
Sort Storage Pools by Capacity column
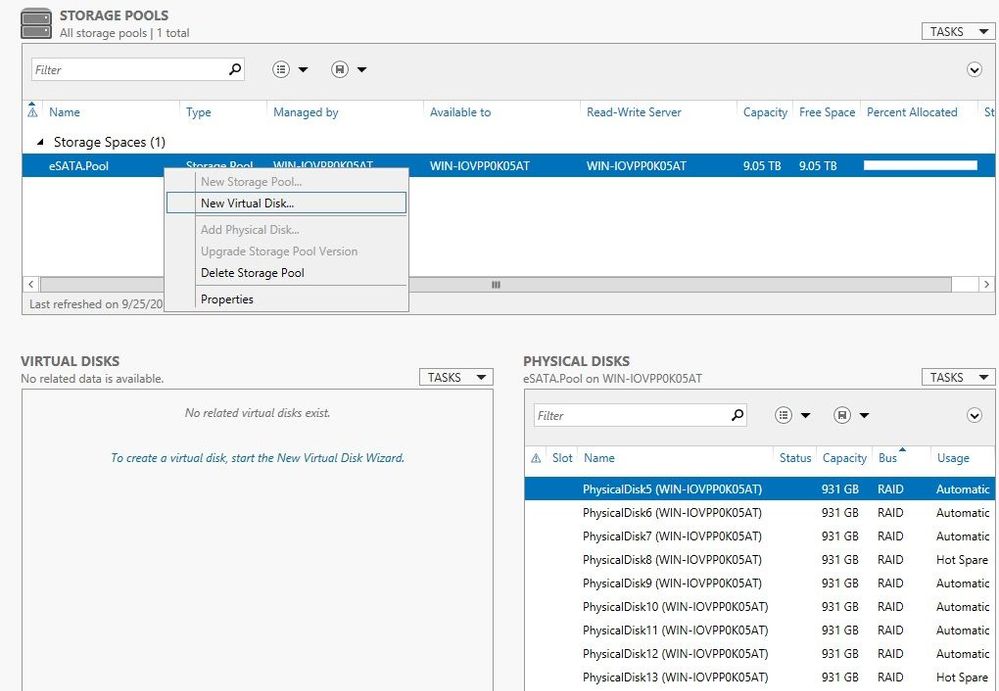point(765,112)
